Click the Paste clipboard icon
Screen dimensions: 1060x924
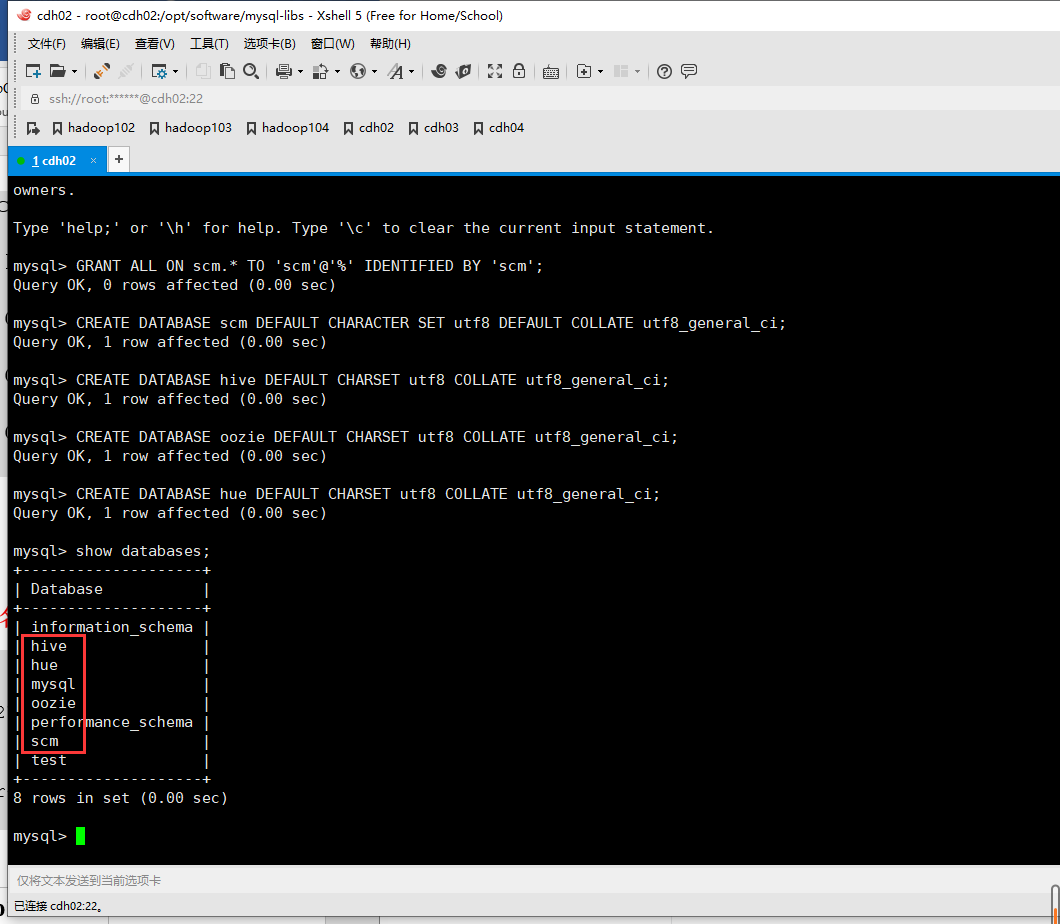(227, 71)
